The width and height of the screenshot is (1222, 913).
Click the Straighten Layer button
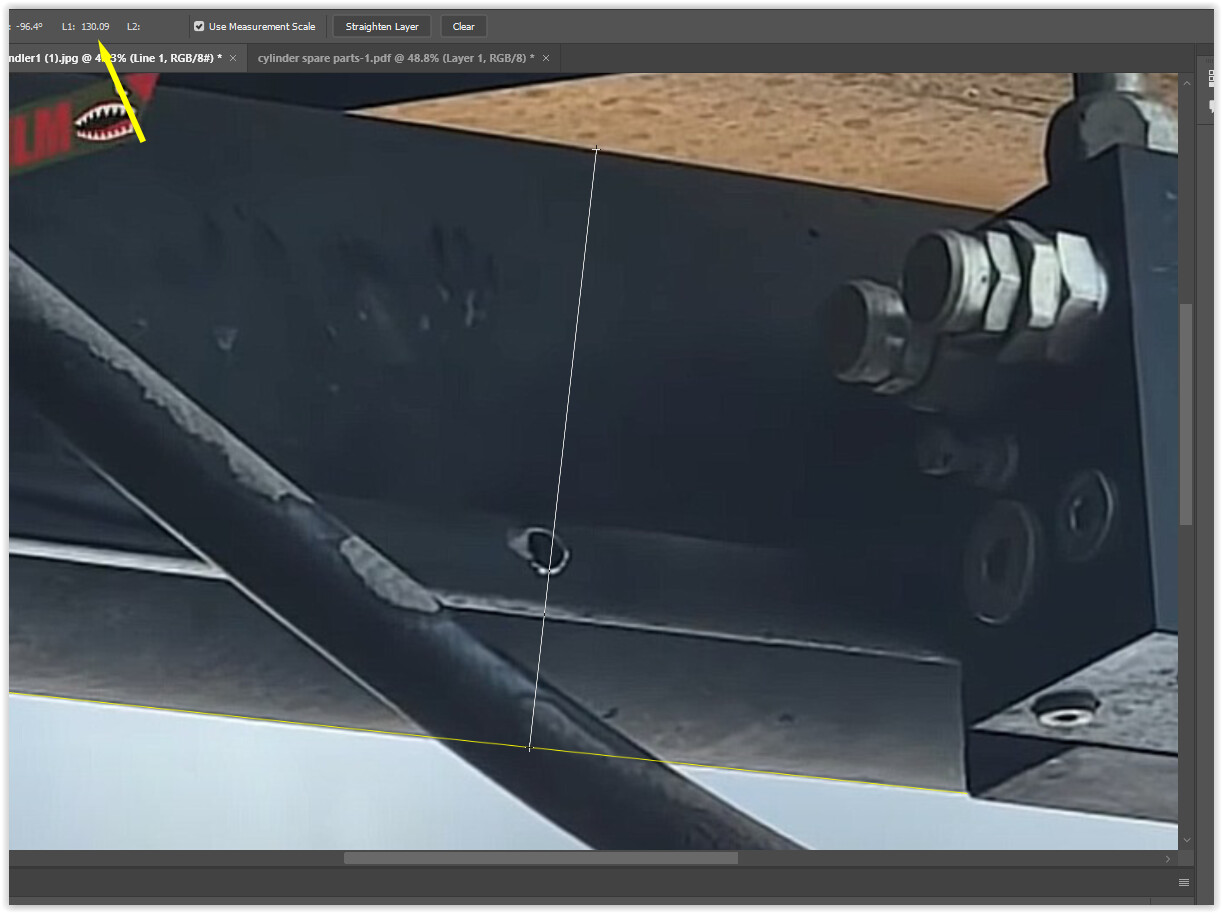382,27
